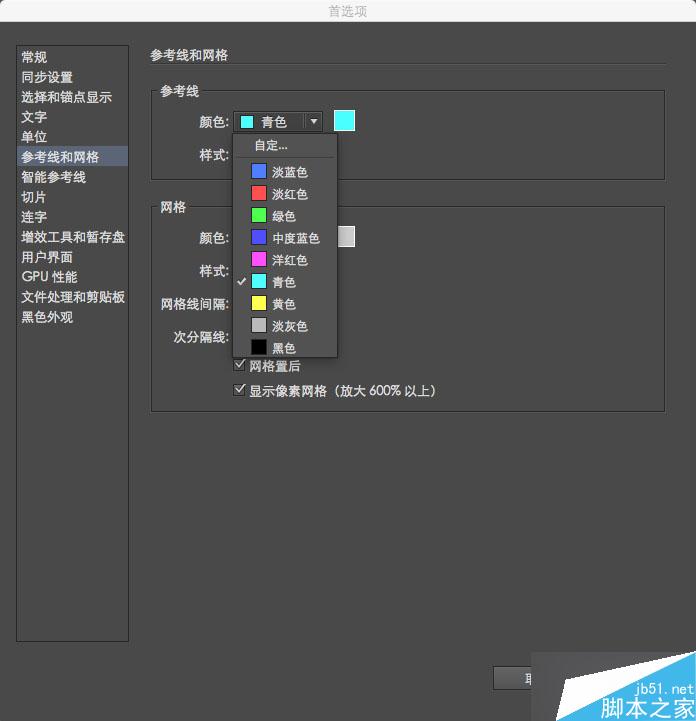Image resolution: width=696 pixels, height=721 pixels.
Task: Click the cyan guides color swatch
Action: 344,120
